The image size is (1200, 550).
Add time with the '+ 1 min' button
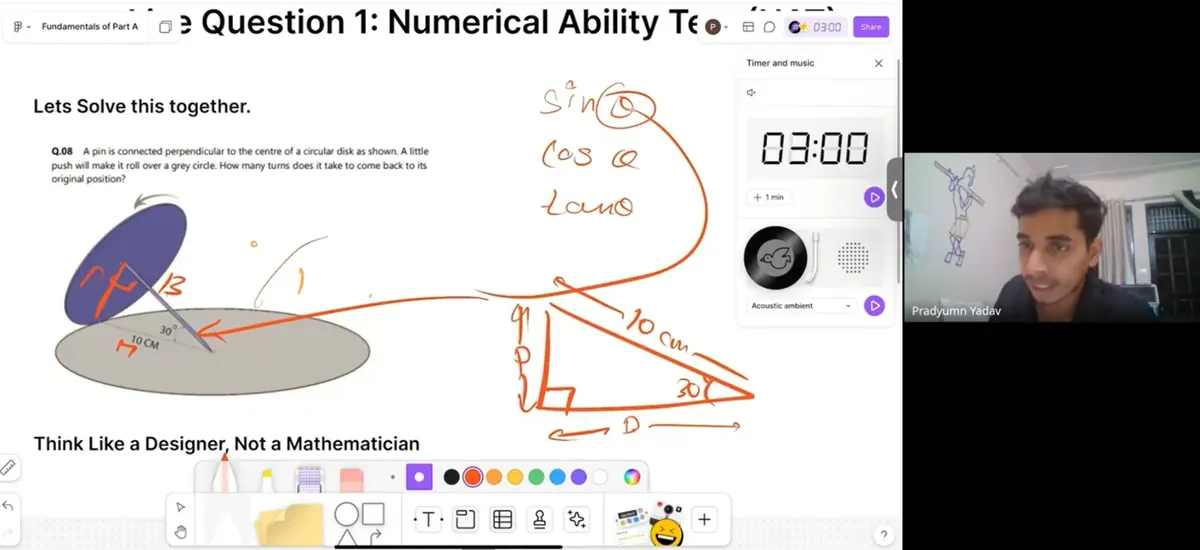pyautogui.click(x=768, y=197)
